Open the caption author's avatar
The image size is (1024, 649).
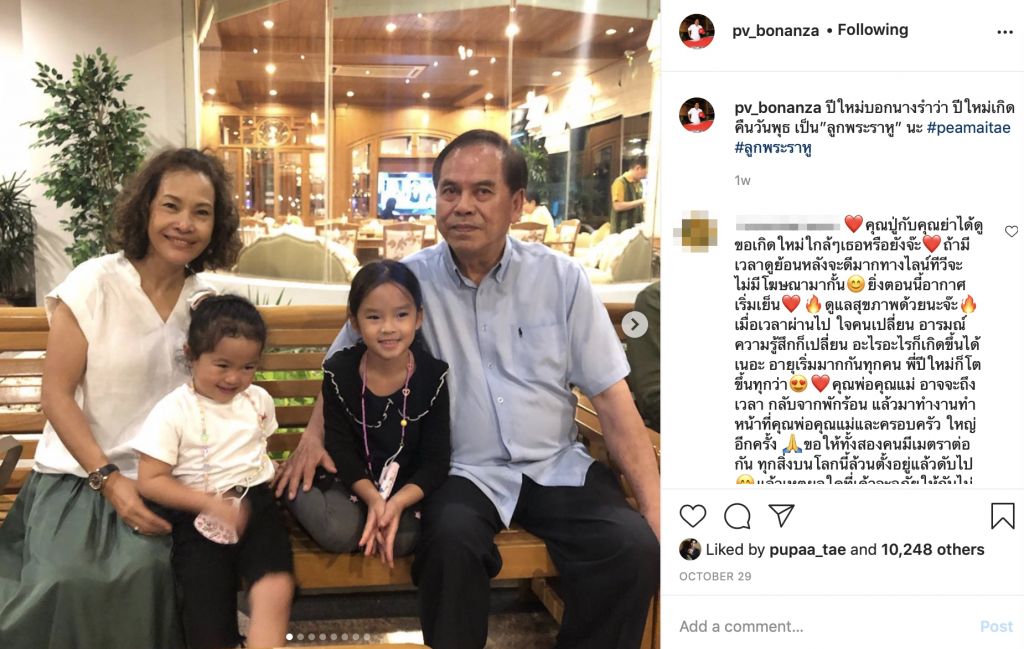pyautogui.click(x=697, y=115)
